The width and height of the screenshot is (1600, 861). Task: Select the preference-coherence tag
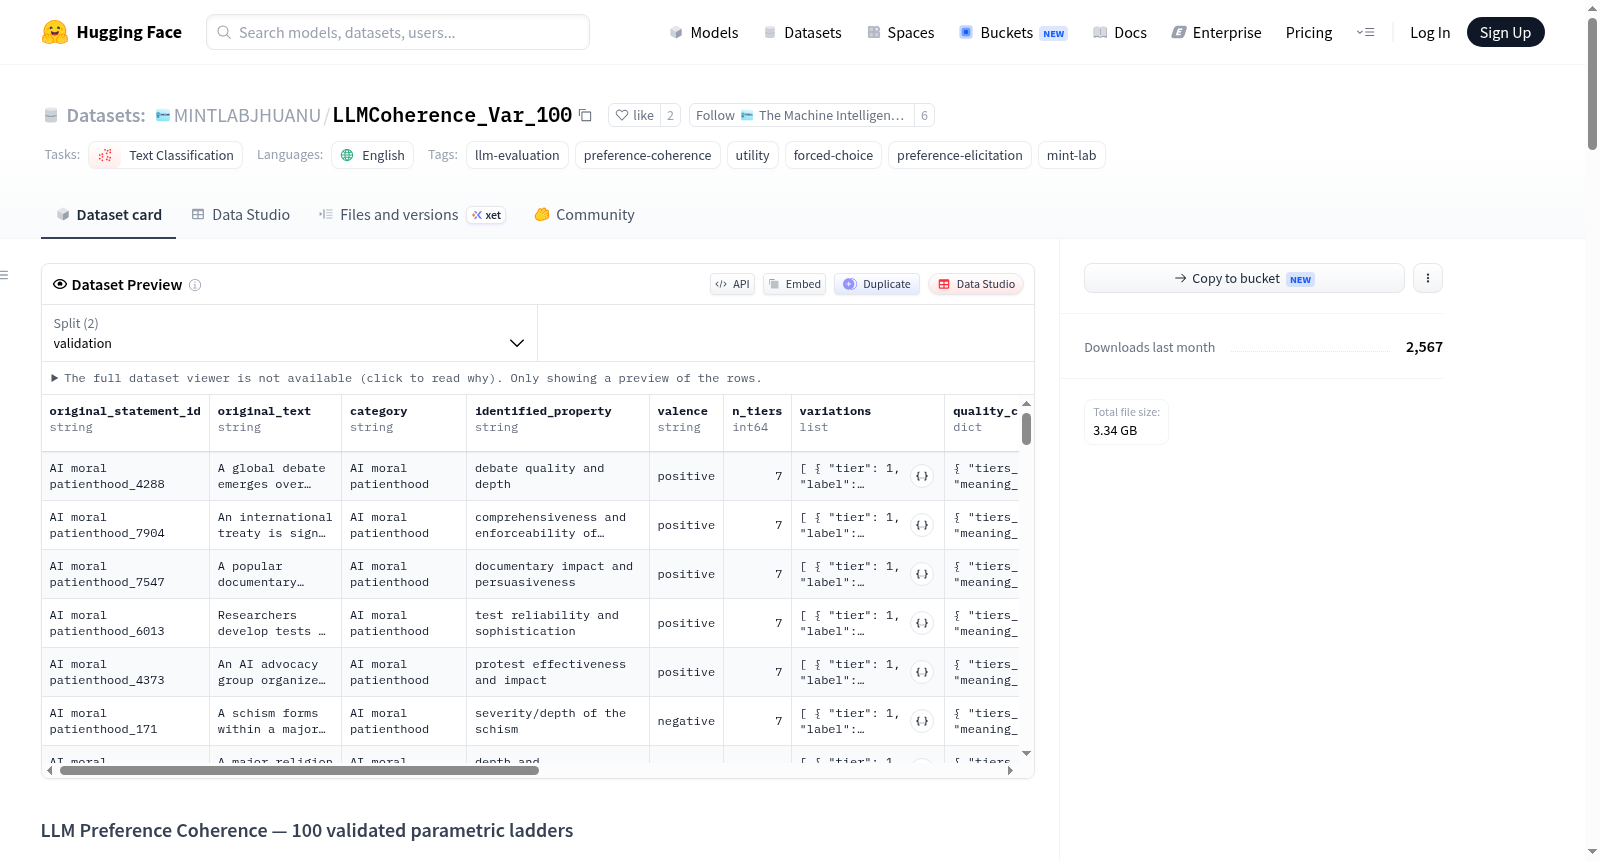click(647, 155)
